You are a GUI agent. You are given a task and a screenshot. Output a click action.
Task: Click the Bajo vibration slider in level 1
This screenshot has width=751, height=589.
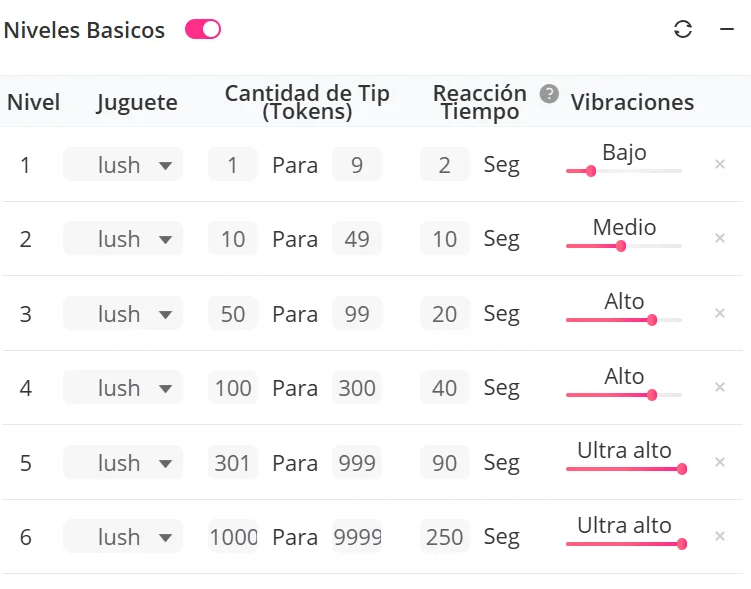tap(590, 171)
